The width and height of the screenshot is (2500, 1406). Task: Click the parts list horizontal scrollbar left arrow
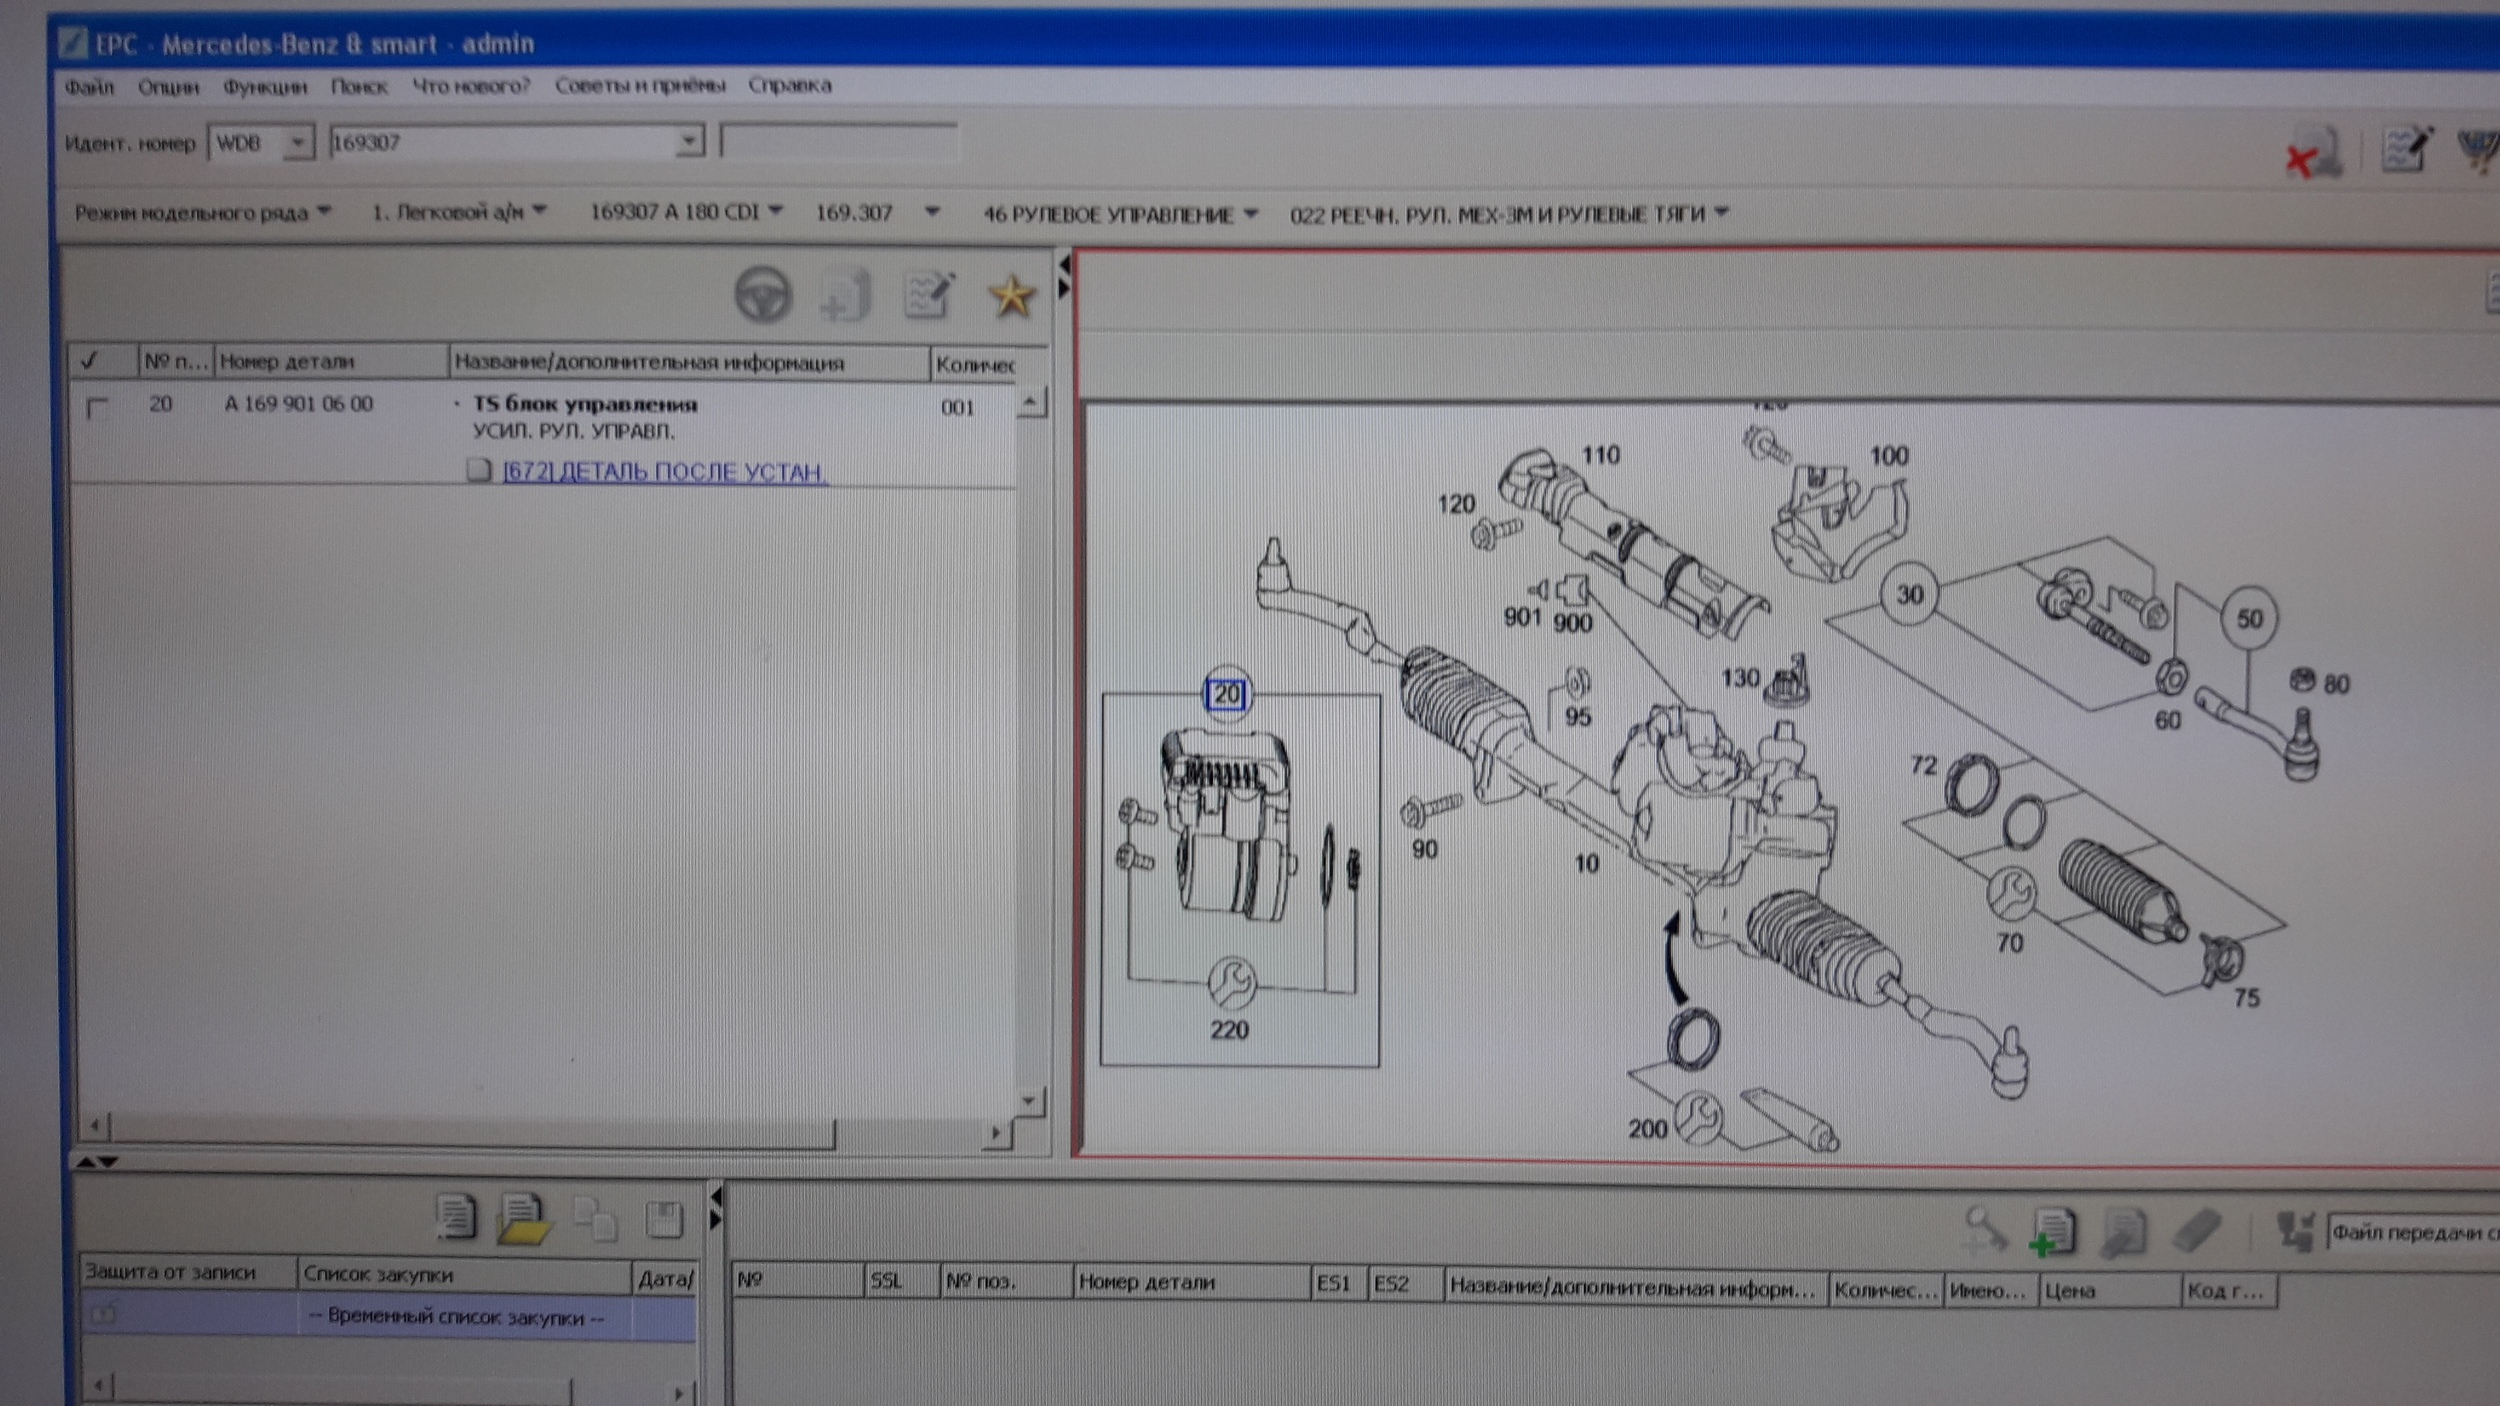click(96, 1127)
